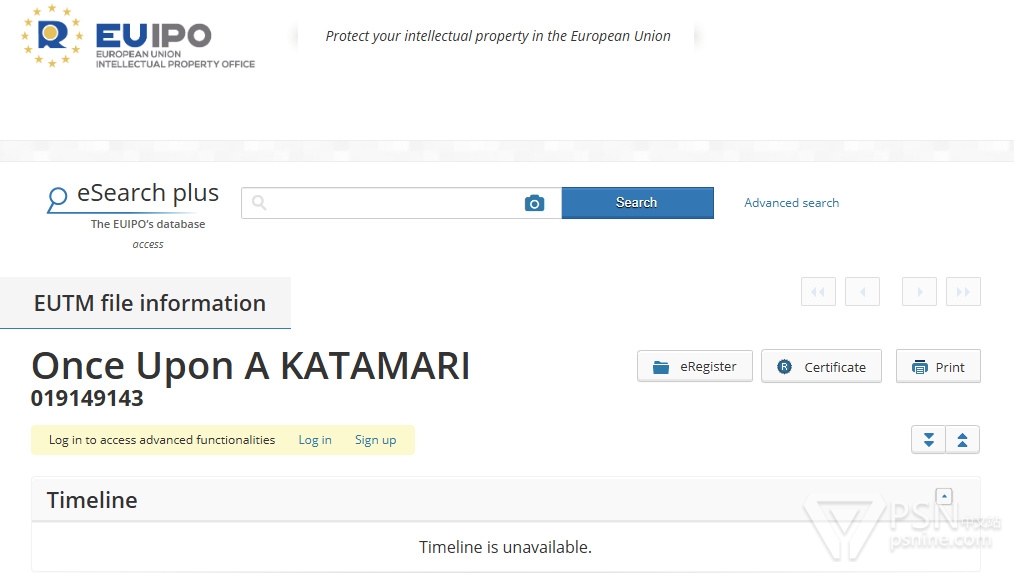Go to last result arrow button
The image size is (1014, 573).
[x=963, y=292]
